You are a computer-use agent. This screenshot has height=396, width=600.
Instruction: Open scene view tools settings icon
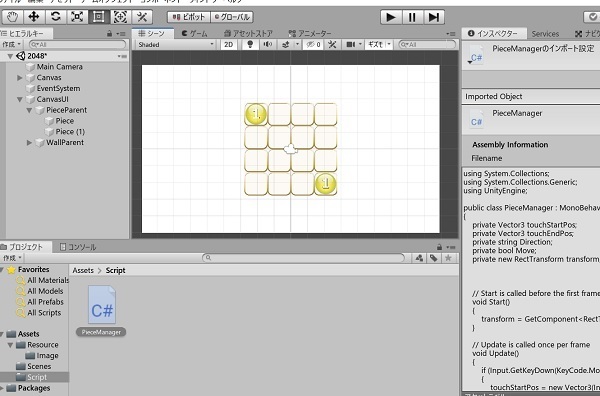pyautogui.click(x=332, y=45)
